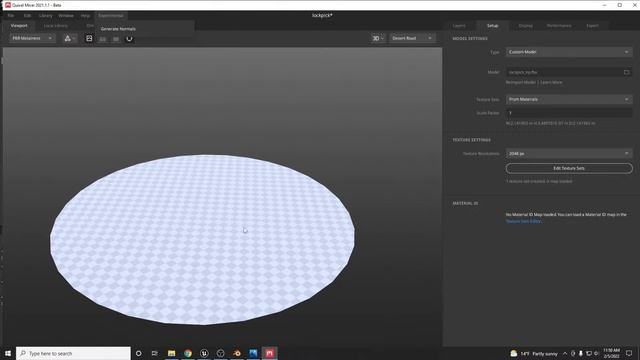Image resolution: width=640 pixels, height=360 pixels.
Task: Click the microphone icon in system tray
Action: click(580, 353)
